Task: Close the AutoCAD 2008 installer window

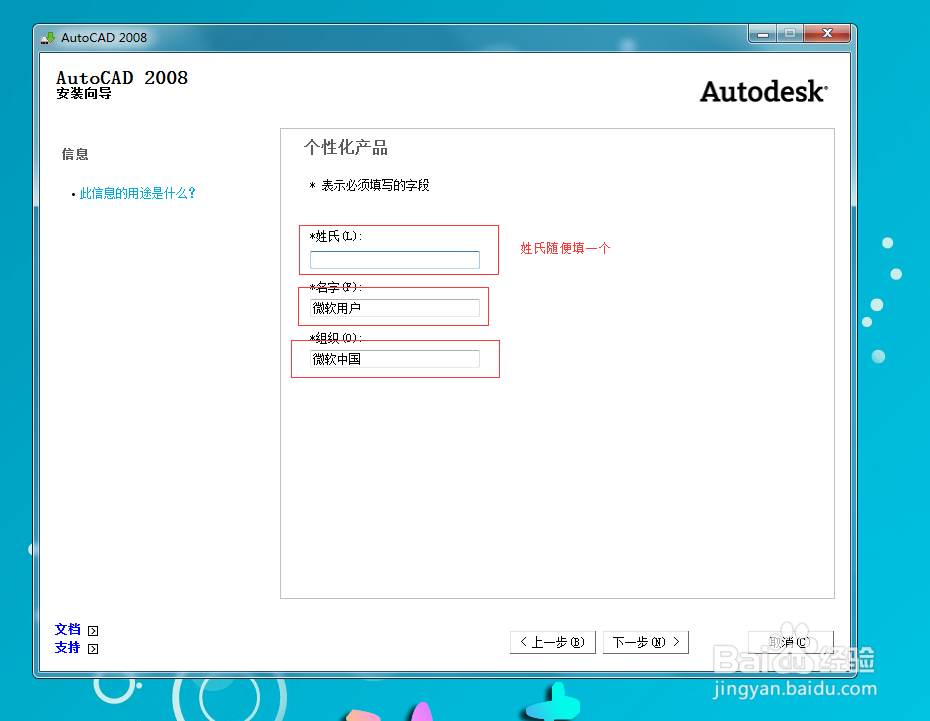Action: pyautogui.click(x=827, y=34)
